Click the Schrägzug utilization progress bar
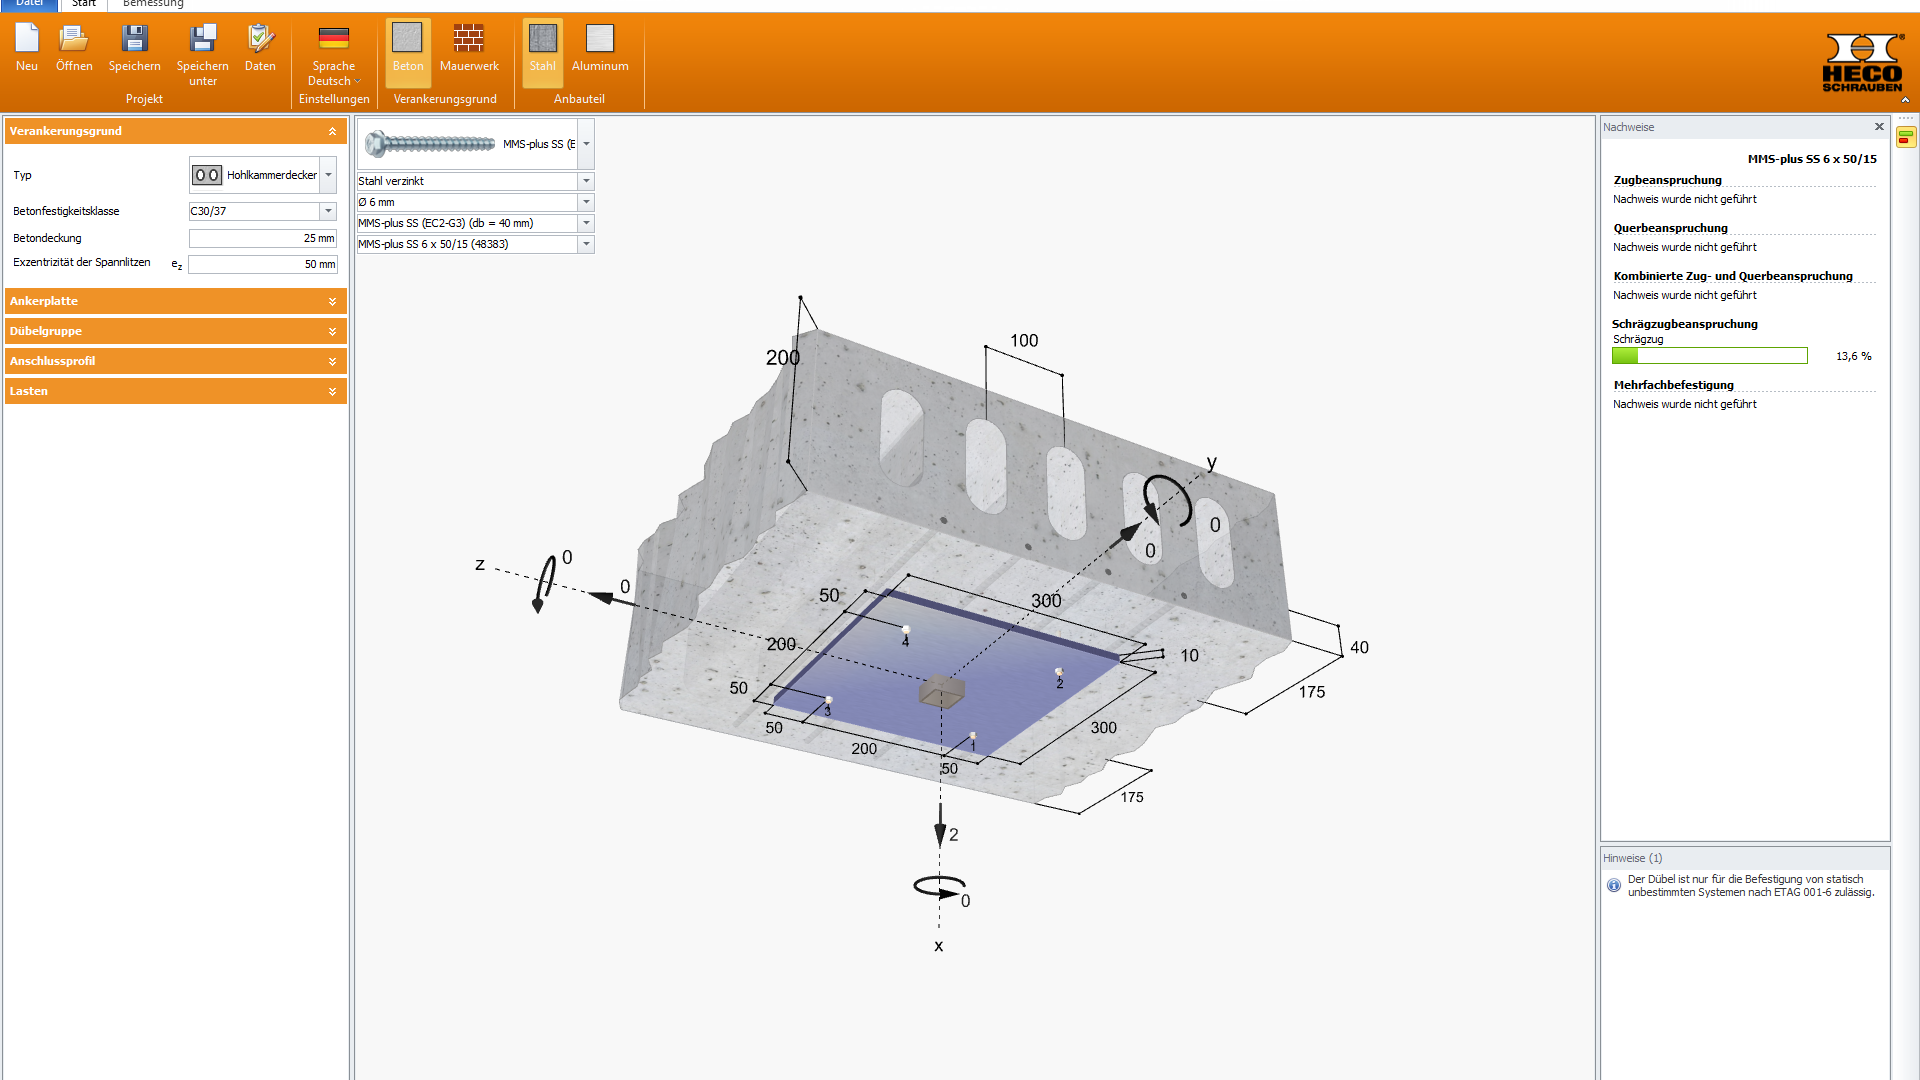Viewport: 1920px width, 1080px height. coord(1709,356)
